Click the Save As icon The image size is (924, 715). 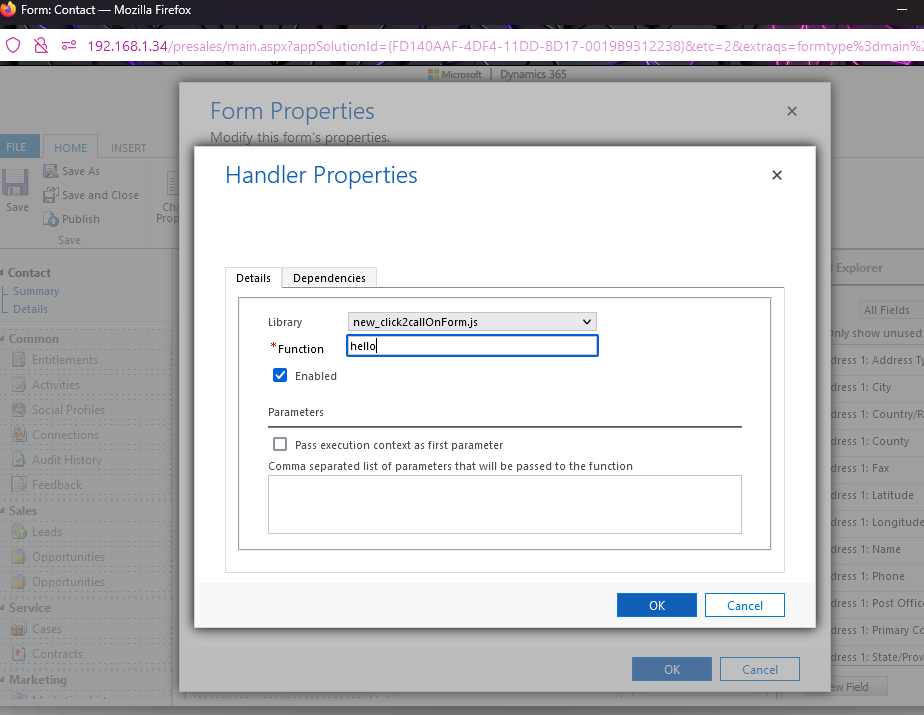(52, 171)
